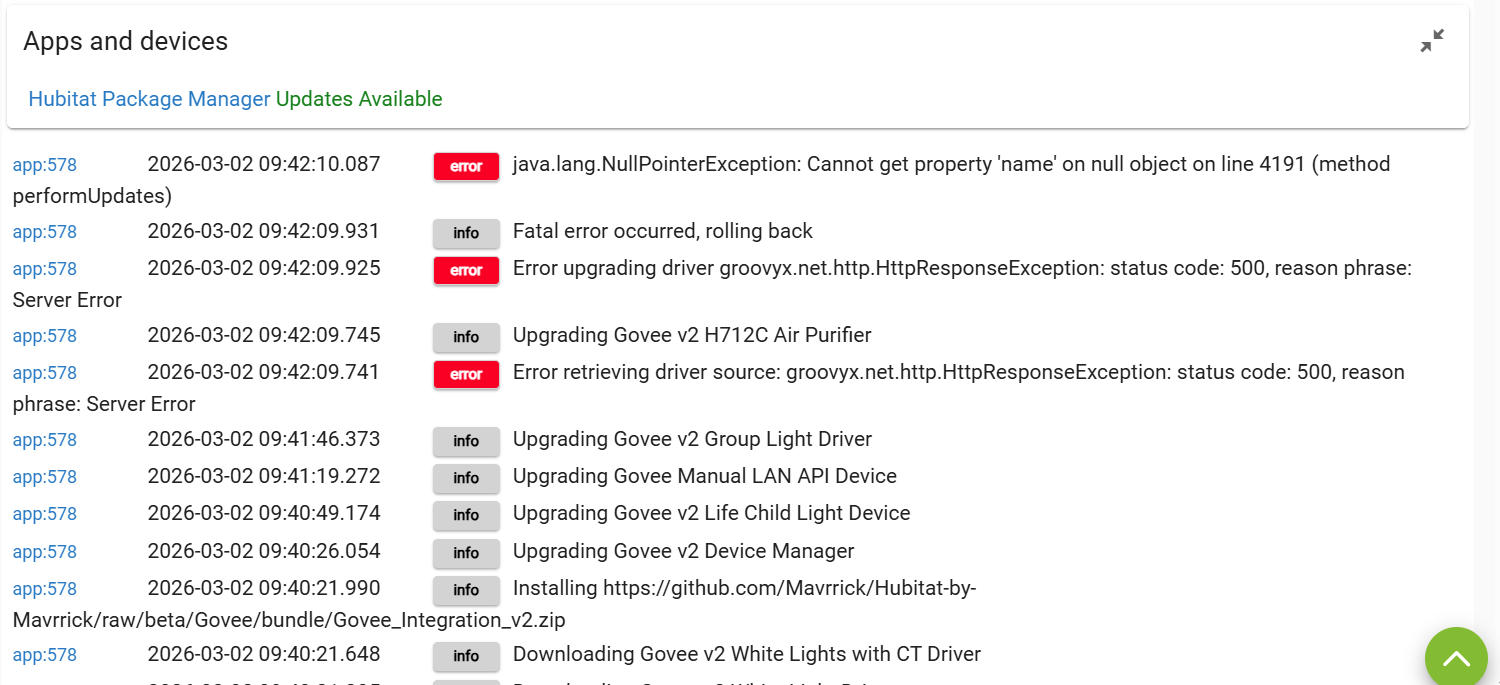This screenshot has height=685, width=1500.
Task: Open the Hubitat Package Manager link
Action: pos(149,99)
